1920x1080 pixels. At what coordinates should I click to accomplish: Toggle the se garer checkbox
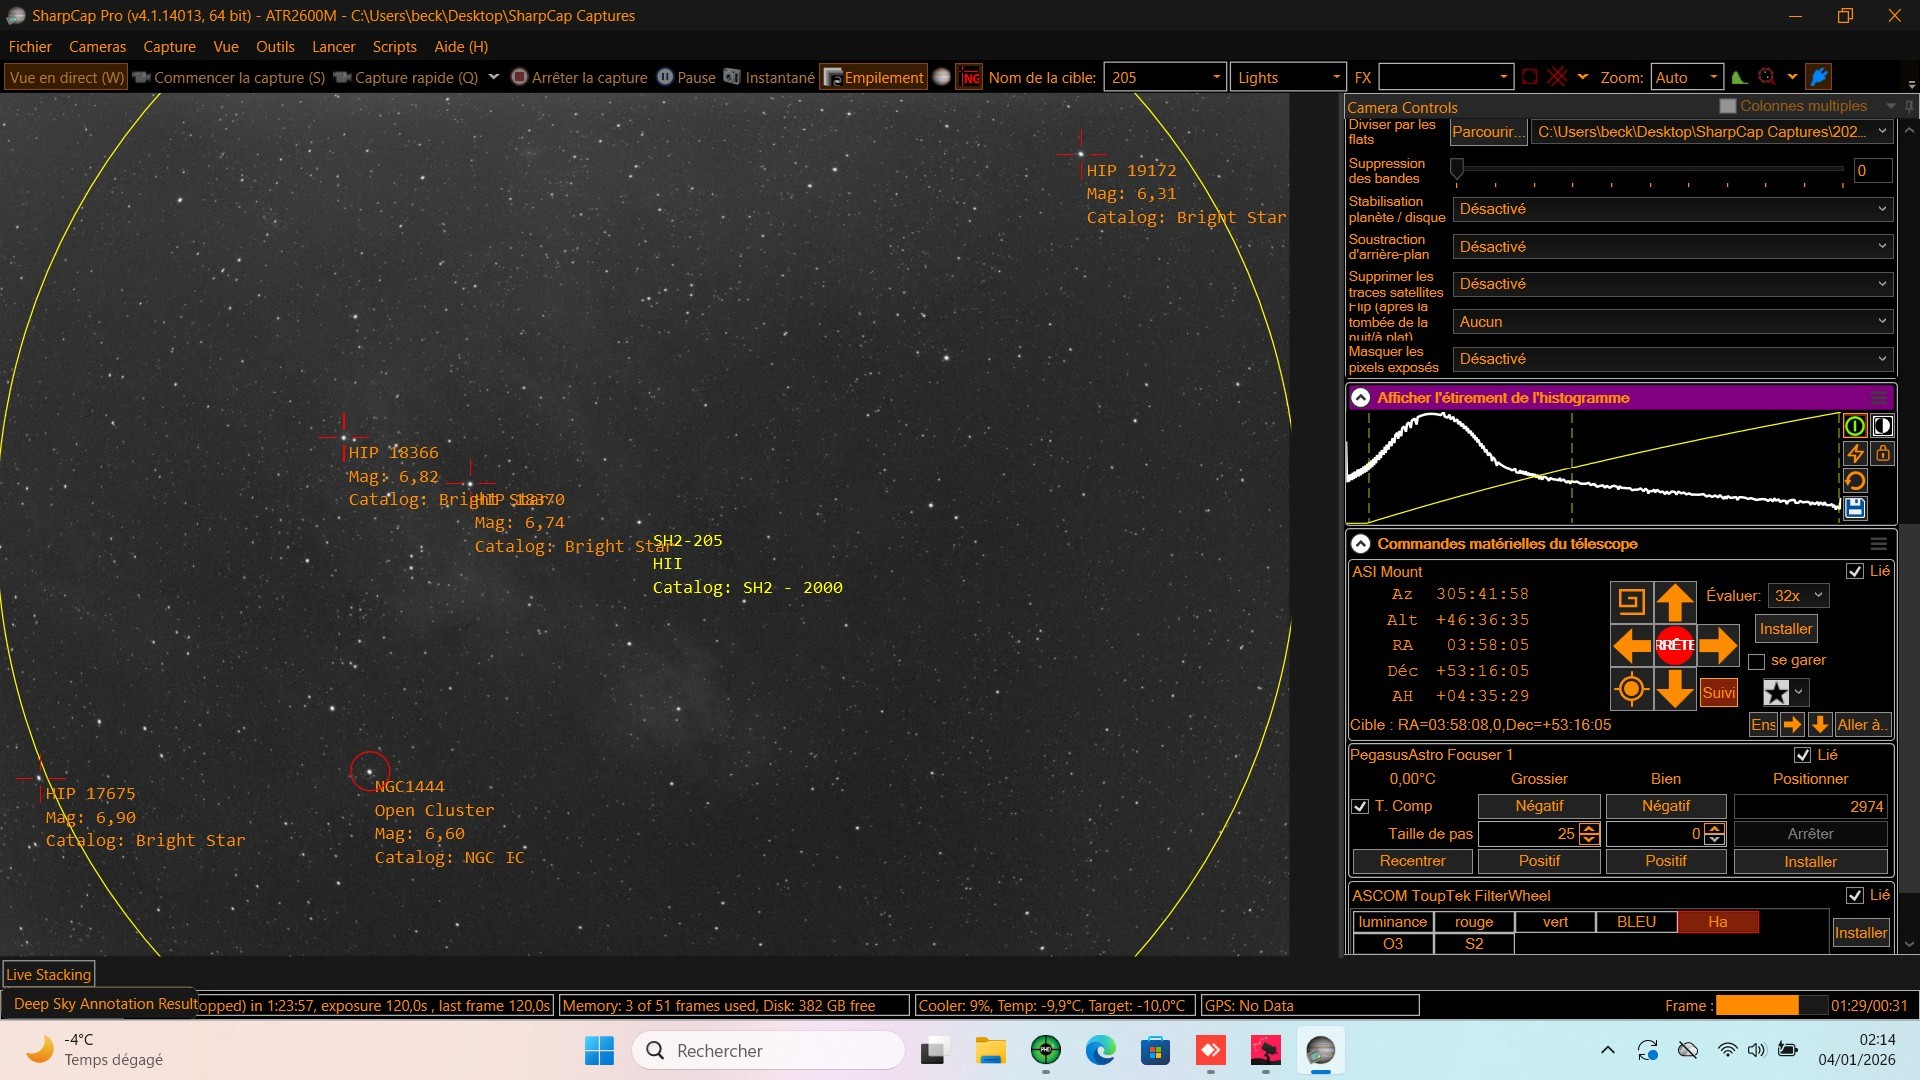pos(1756,661)
